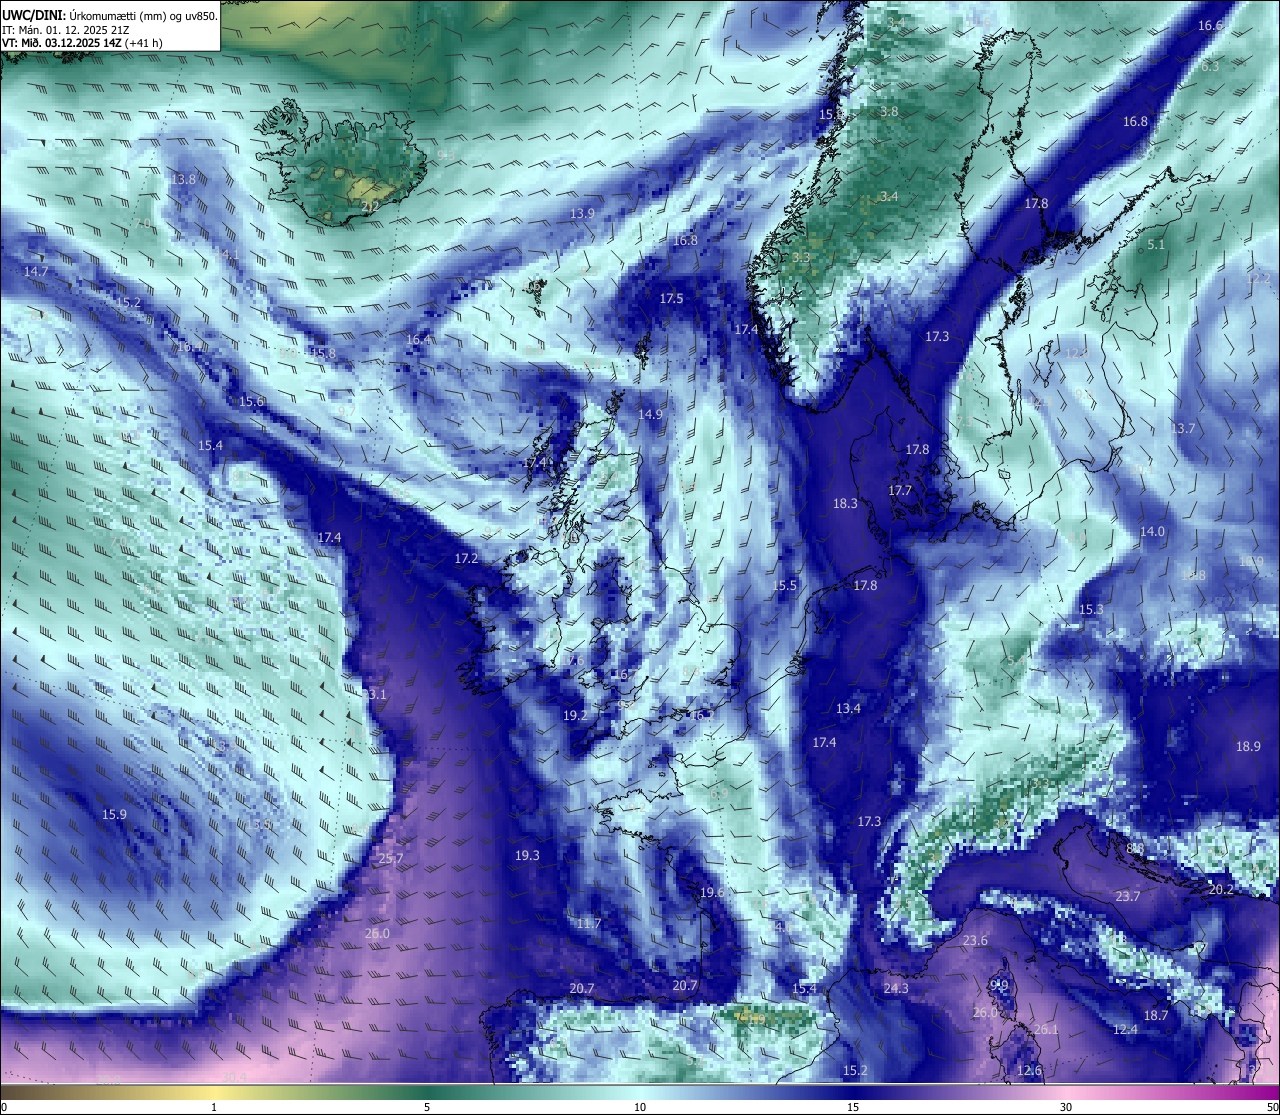
Task: Click the value 15.5 over the North Sea
Action: [x=784, y=585]
